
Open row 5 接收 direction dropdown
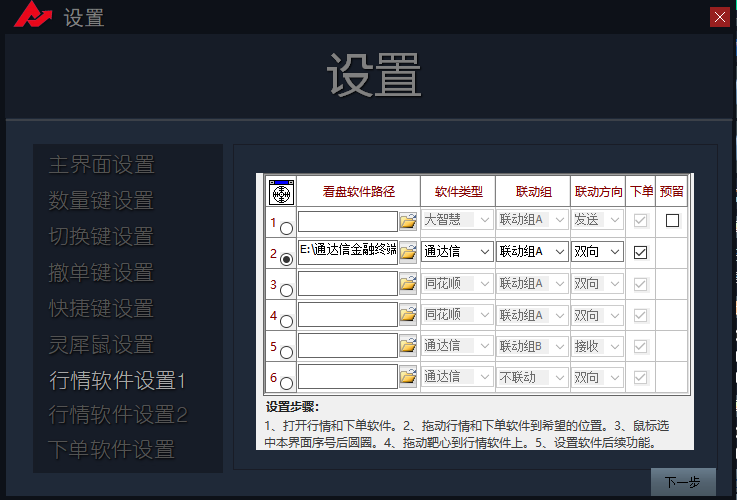point(597,346)
